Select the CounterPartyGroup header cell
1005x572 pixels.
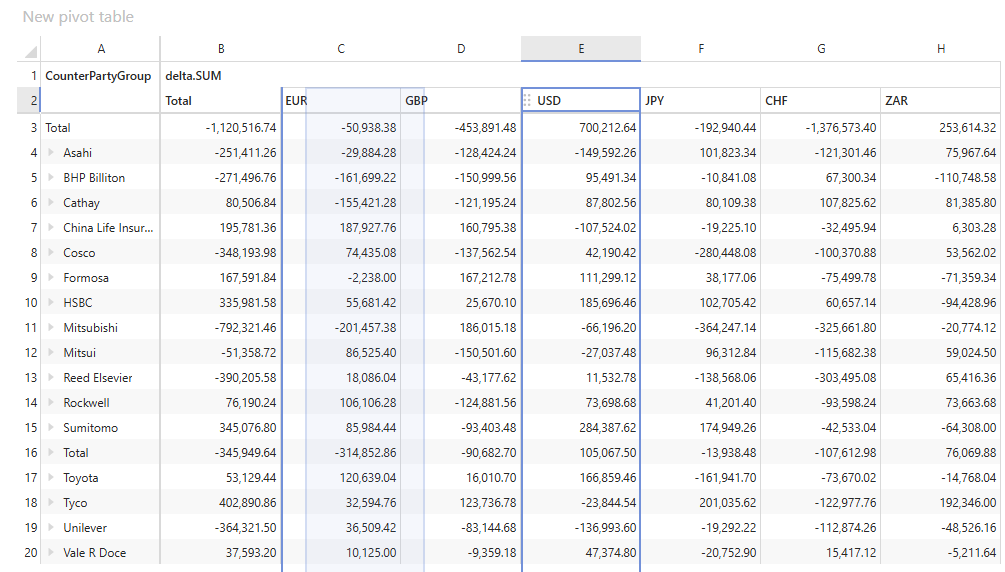[101, 76]
